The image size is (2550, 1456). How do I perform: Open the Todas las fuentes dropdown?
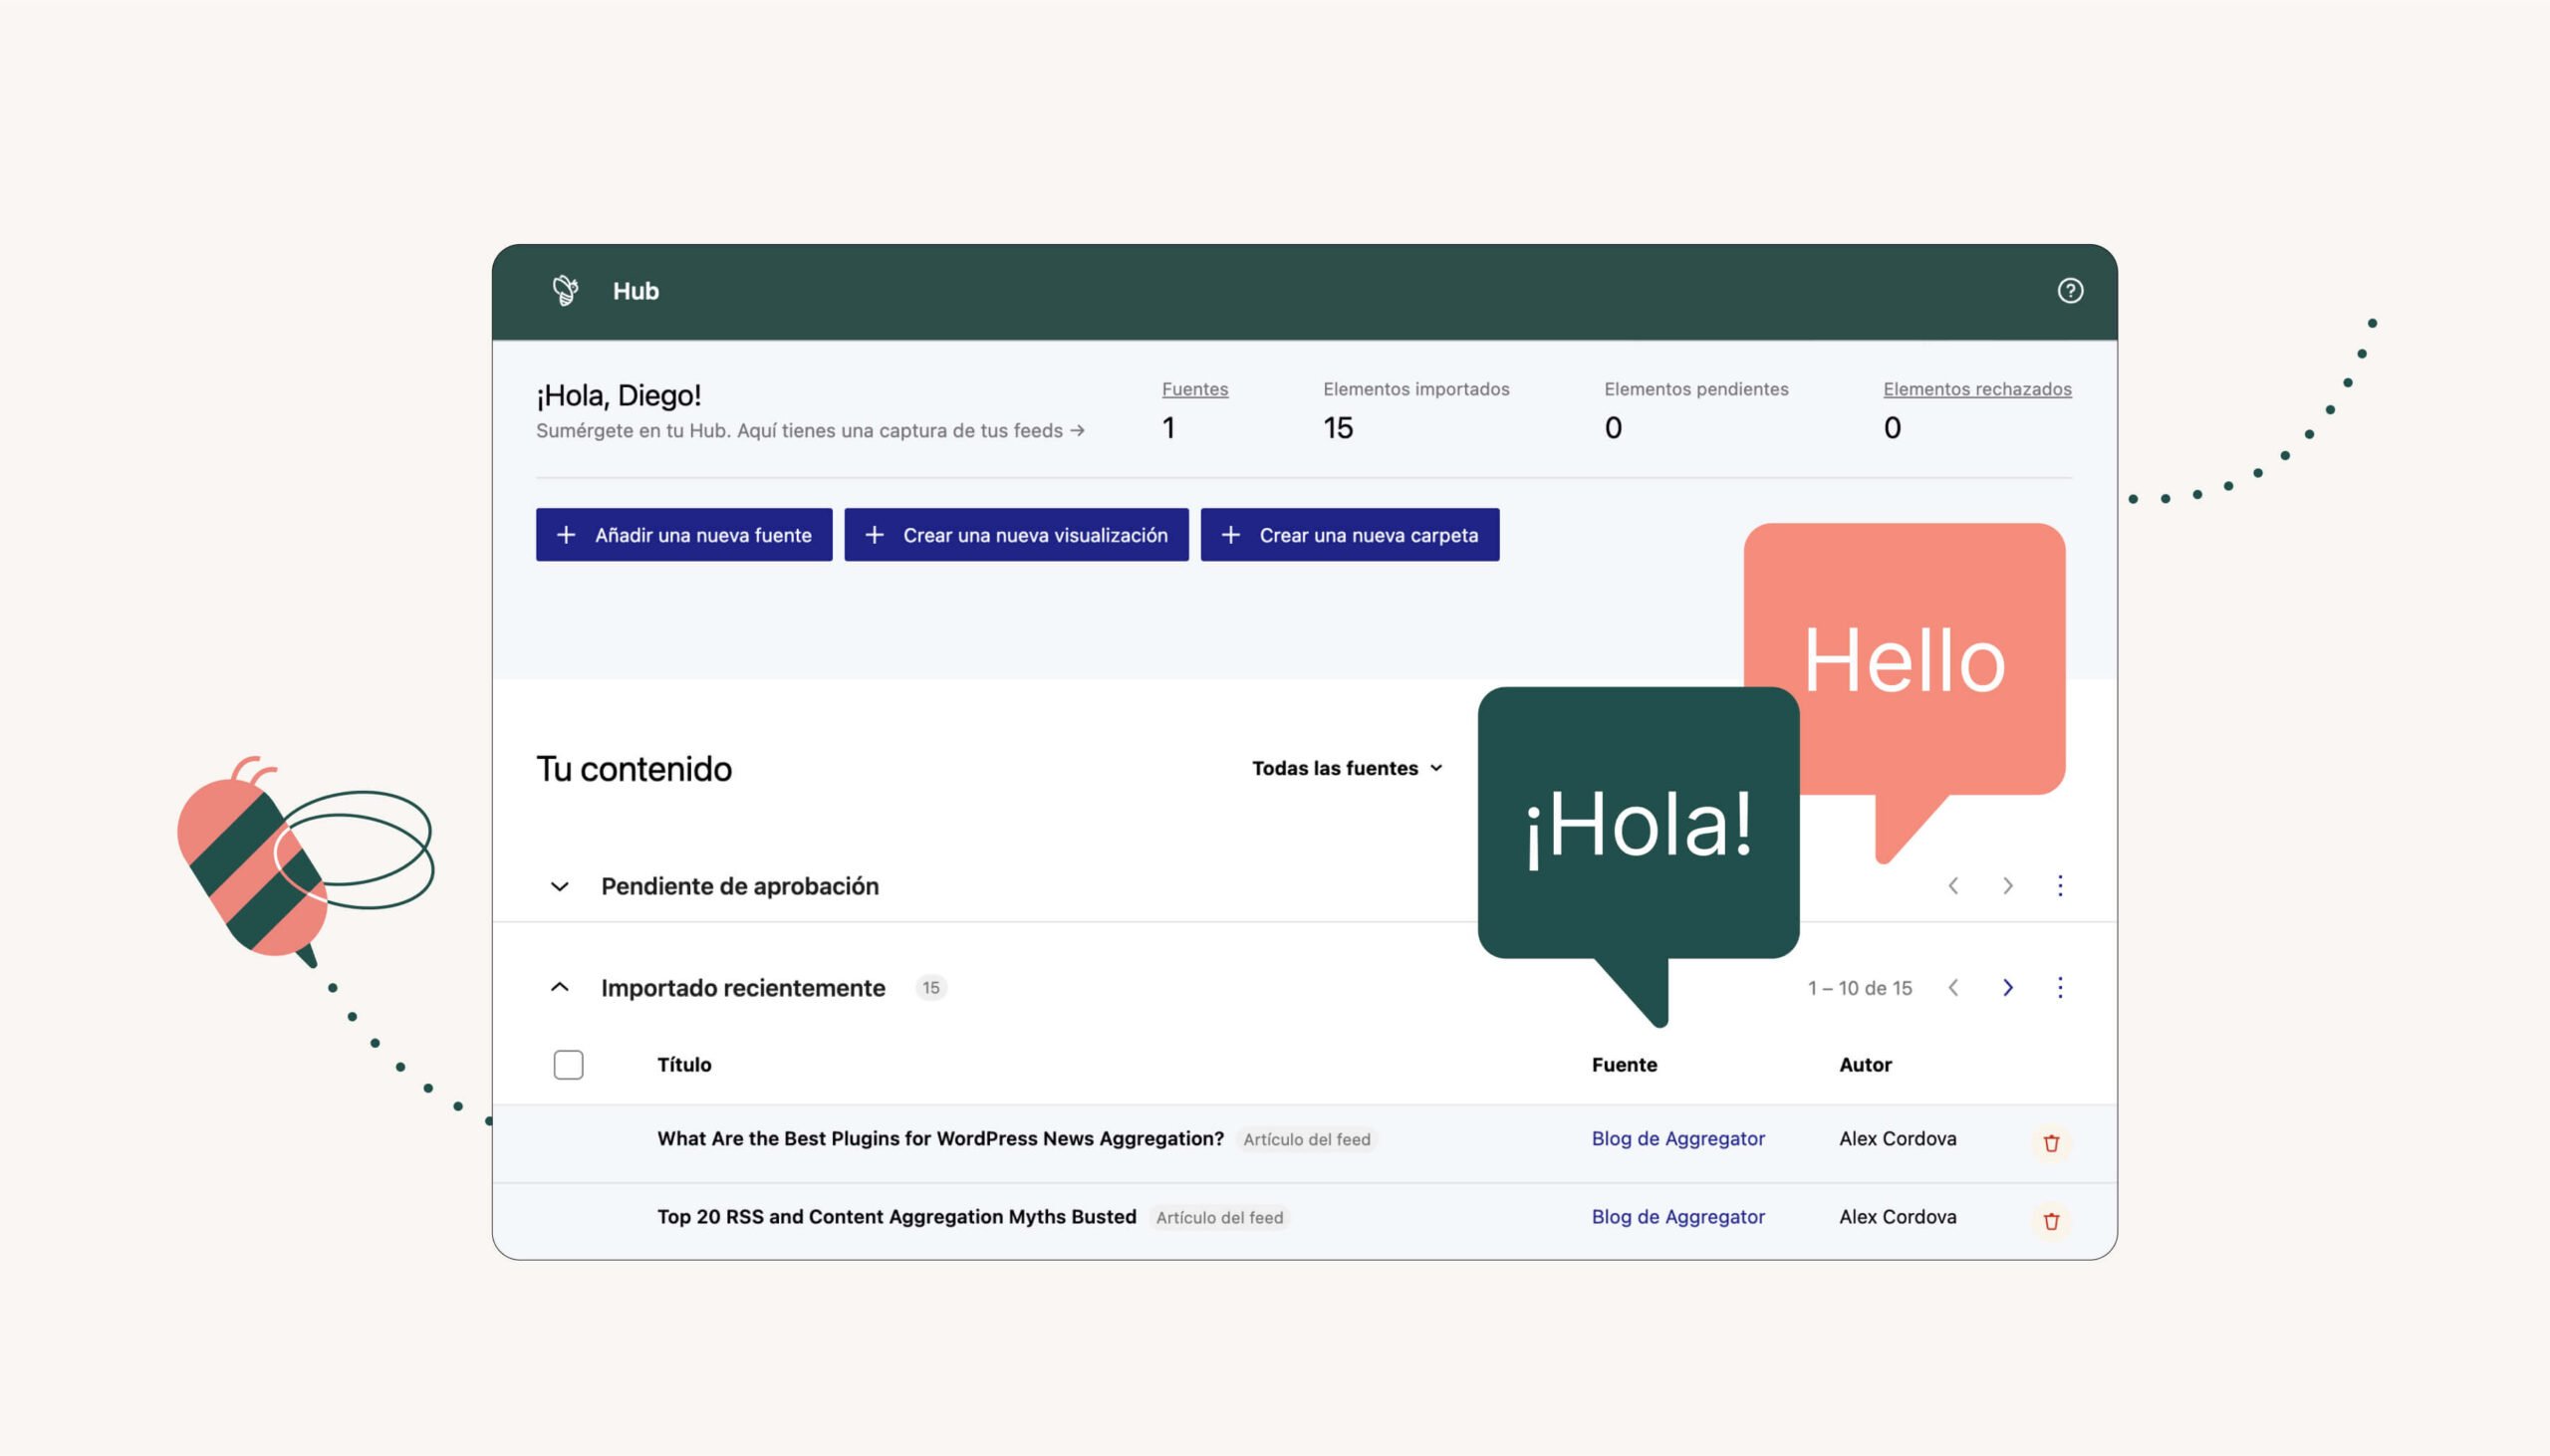tap(1346, 768)
